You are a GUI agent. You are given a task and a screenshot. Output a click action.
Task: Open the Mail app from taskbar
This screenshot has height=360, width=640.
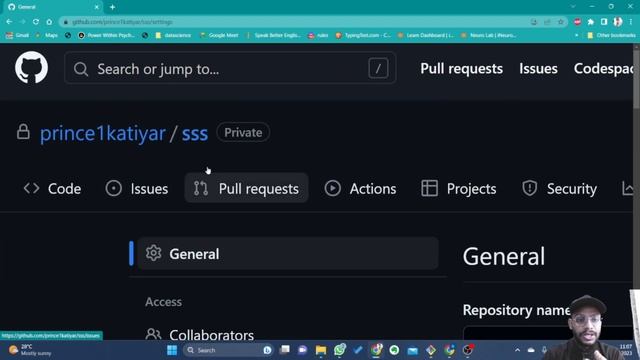coord(413,350)
